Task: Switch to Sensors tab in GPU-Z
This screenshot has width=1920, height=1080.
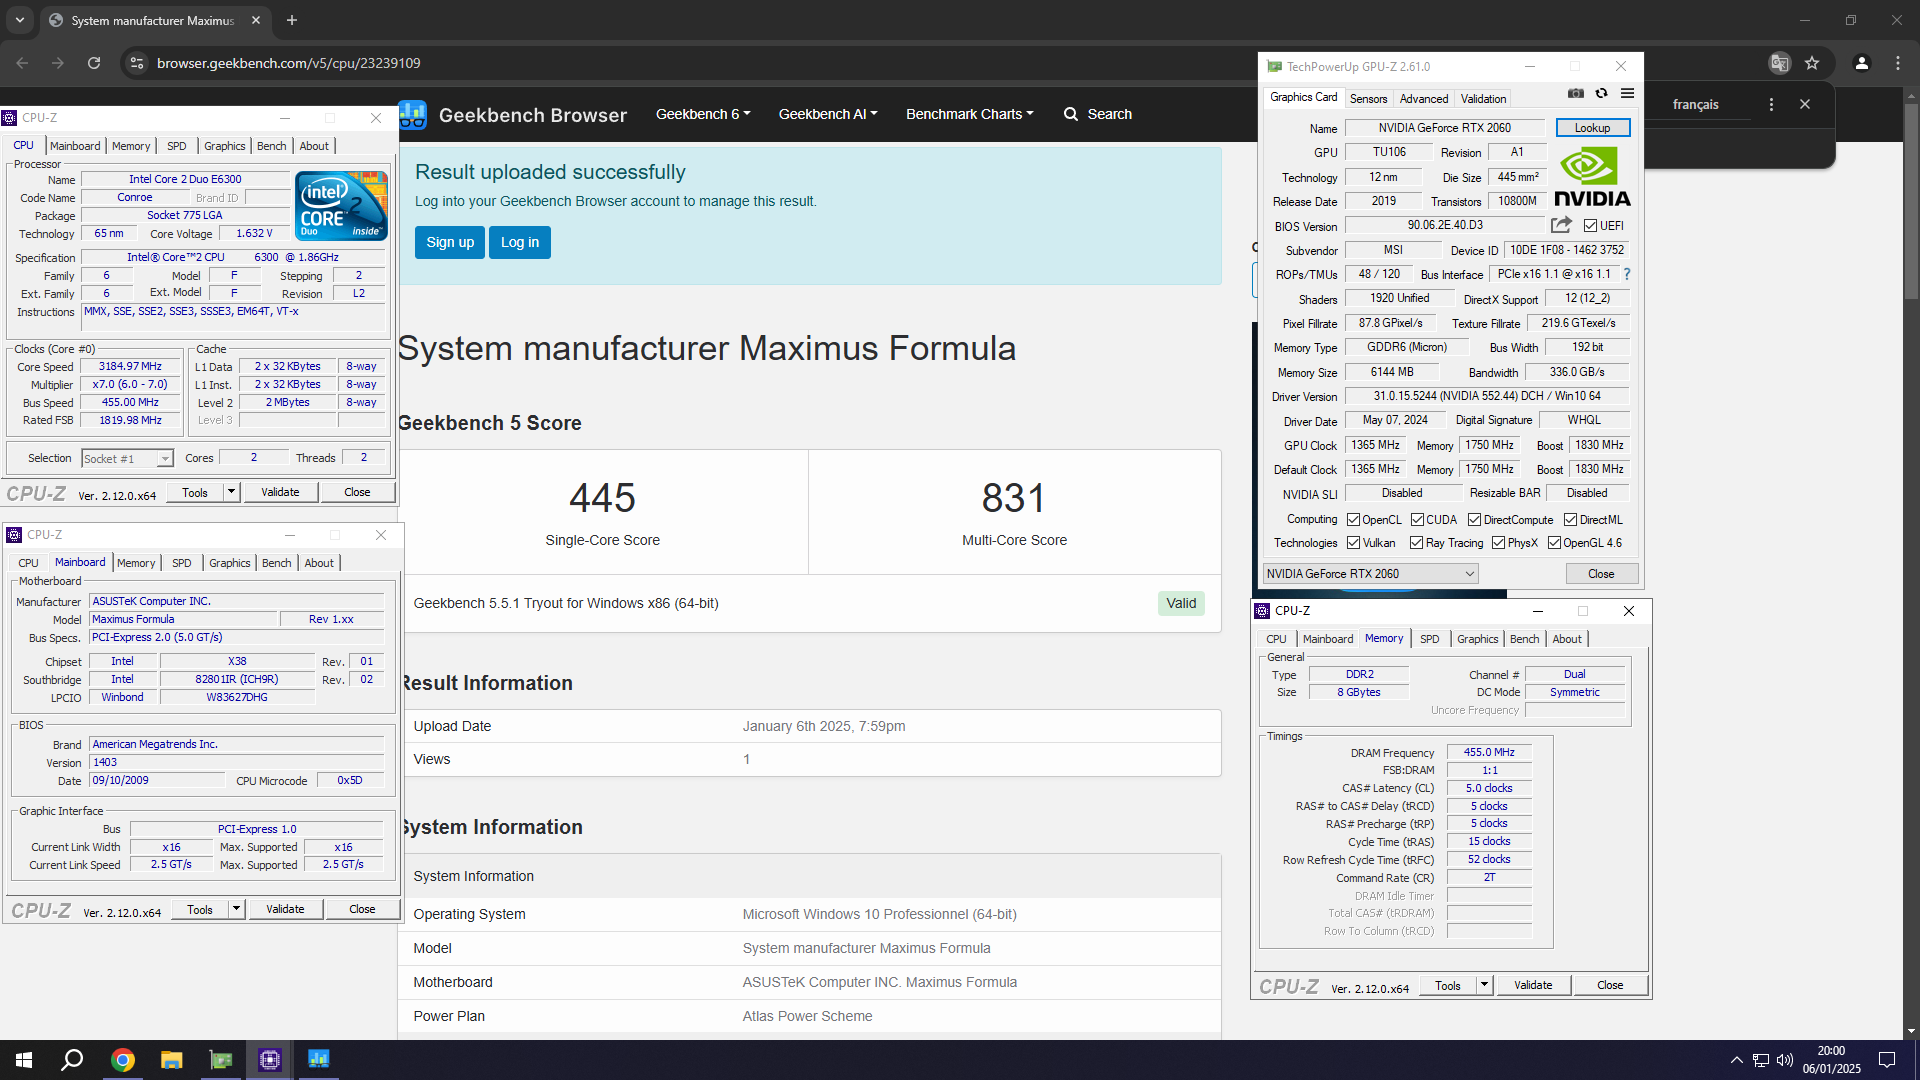Action: click(1368, 99)
